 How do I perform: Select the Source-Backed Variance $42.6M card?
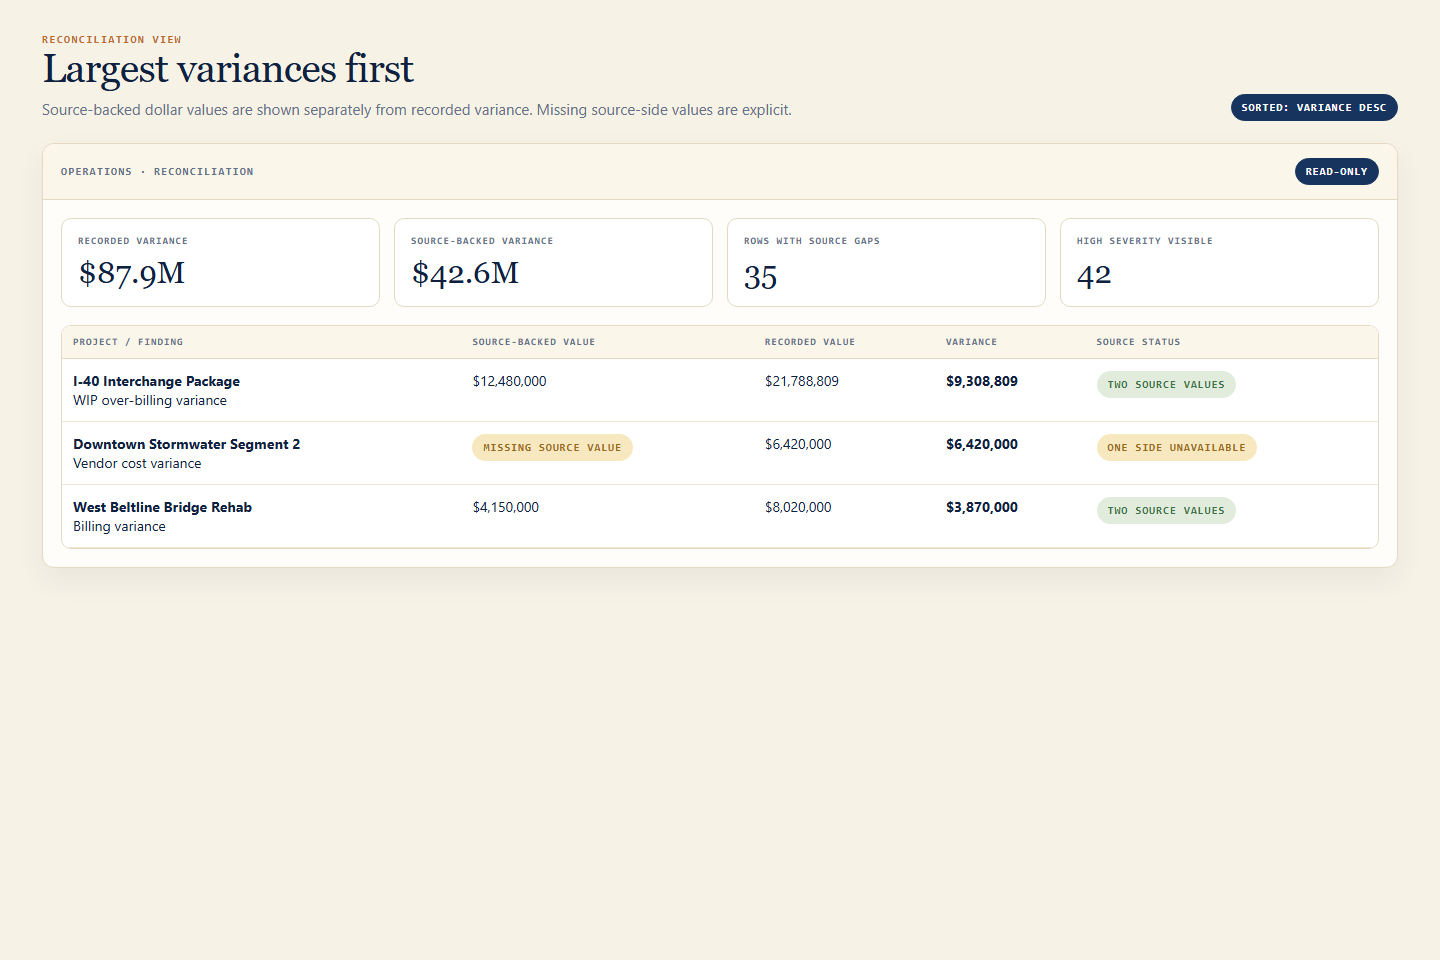coord(553,262)
